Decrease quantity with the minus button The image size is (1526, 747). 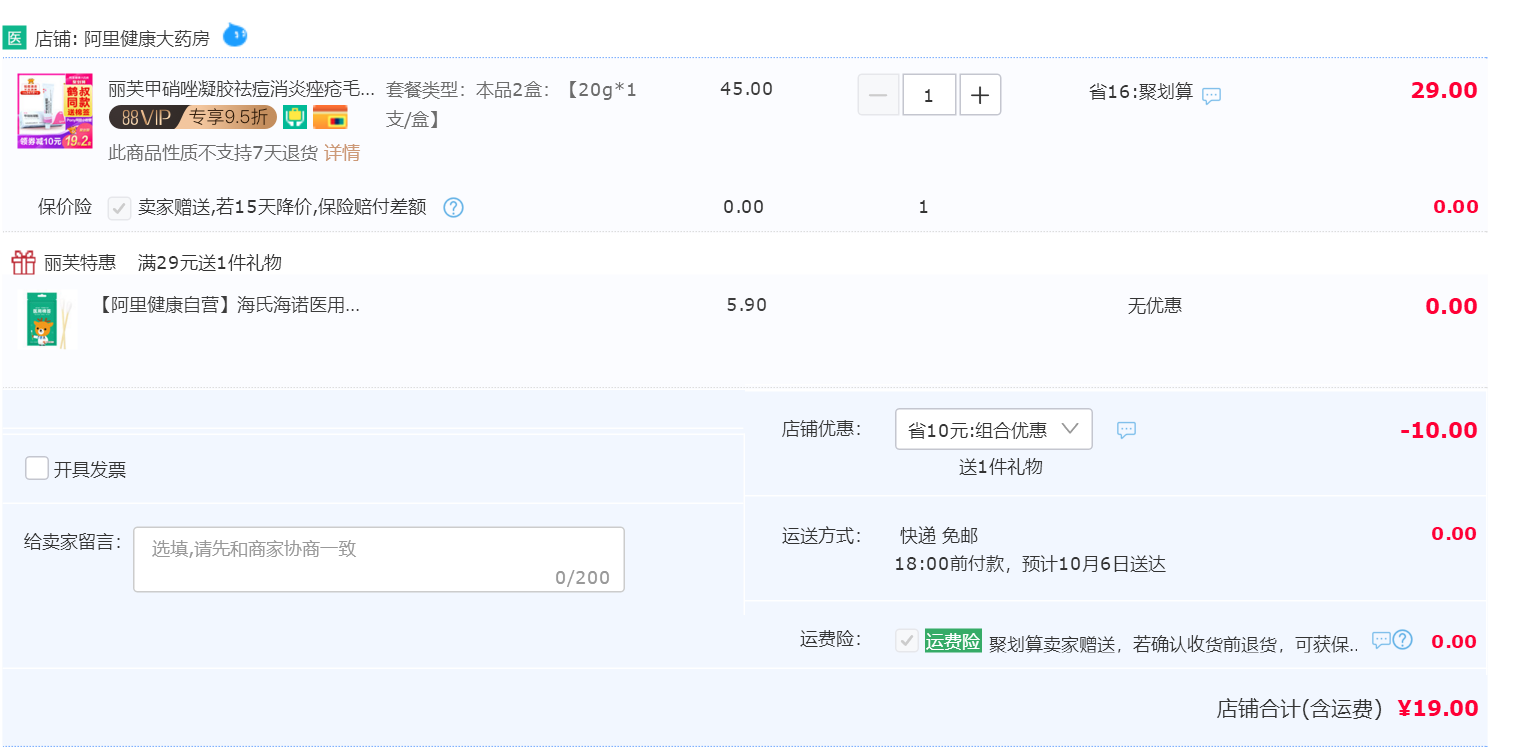tap(878, 95)
